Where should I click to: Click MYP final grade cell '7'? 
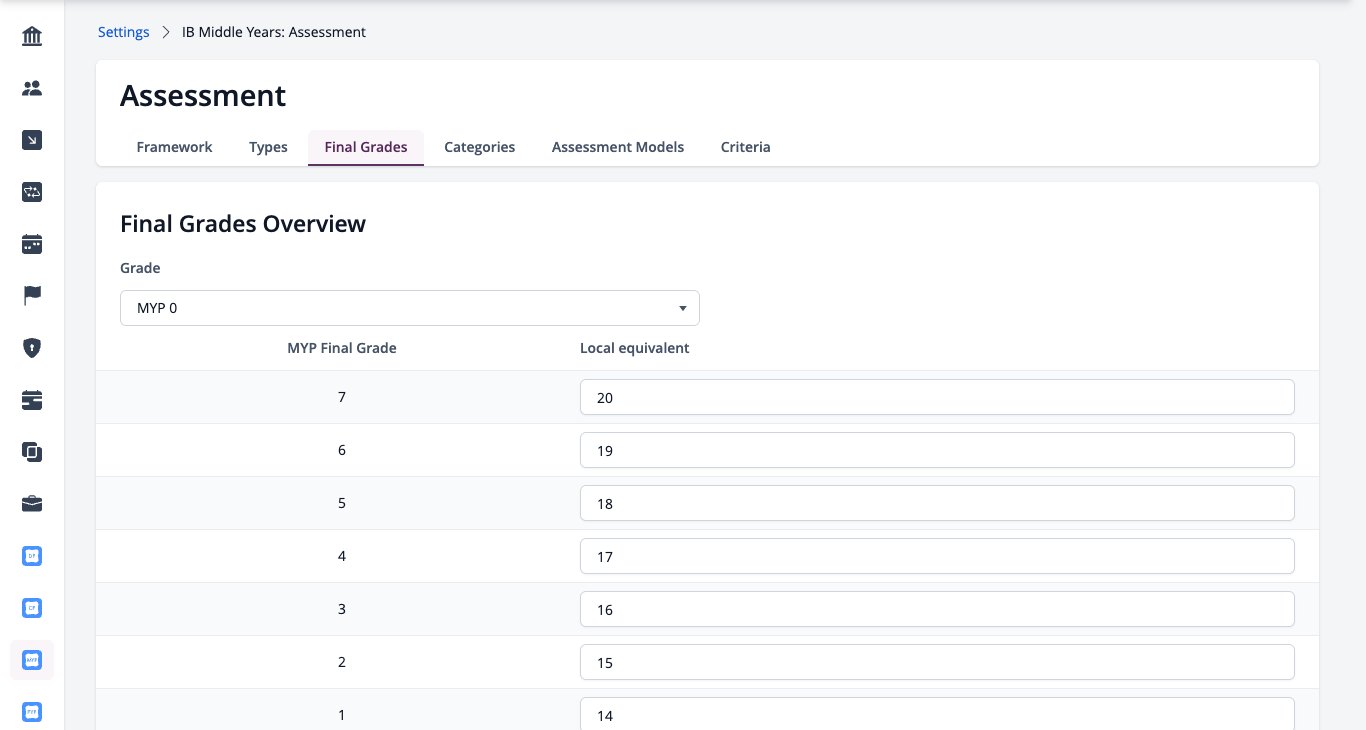(342, 397)
